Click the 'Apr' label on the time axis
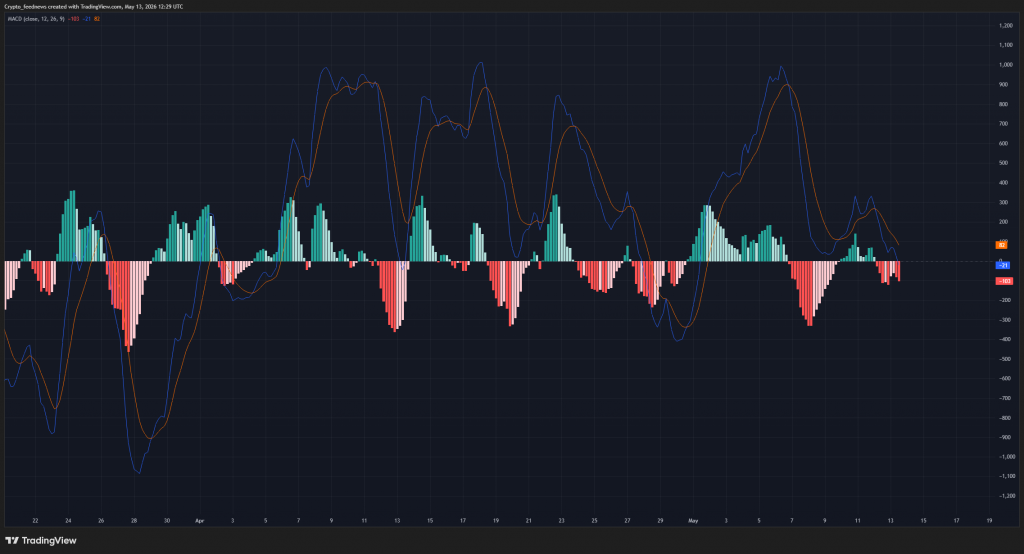The width and height of the screenshot is (1024, 554). [200, 521]
